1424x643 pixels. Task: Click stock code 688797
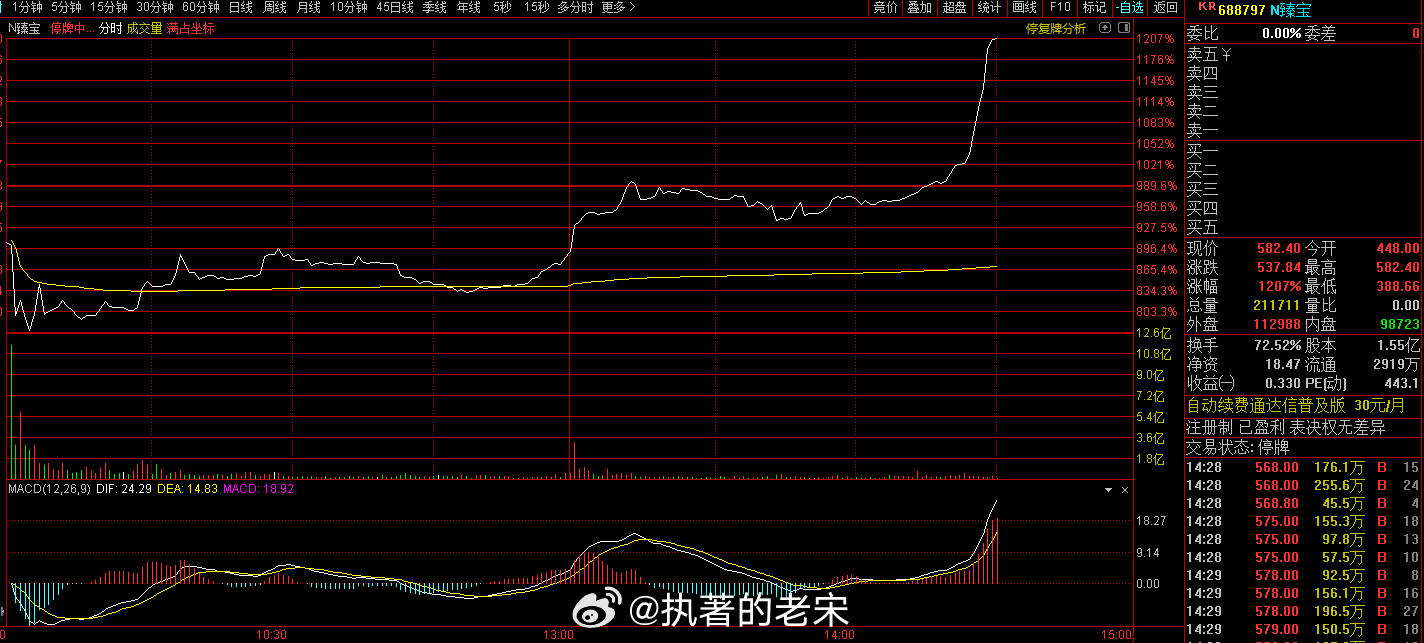[x=1241, y=10]
